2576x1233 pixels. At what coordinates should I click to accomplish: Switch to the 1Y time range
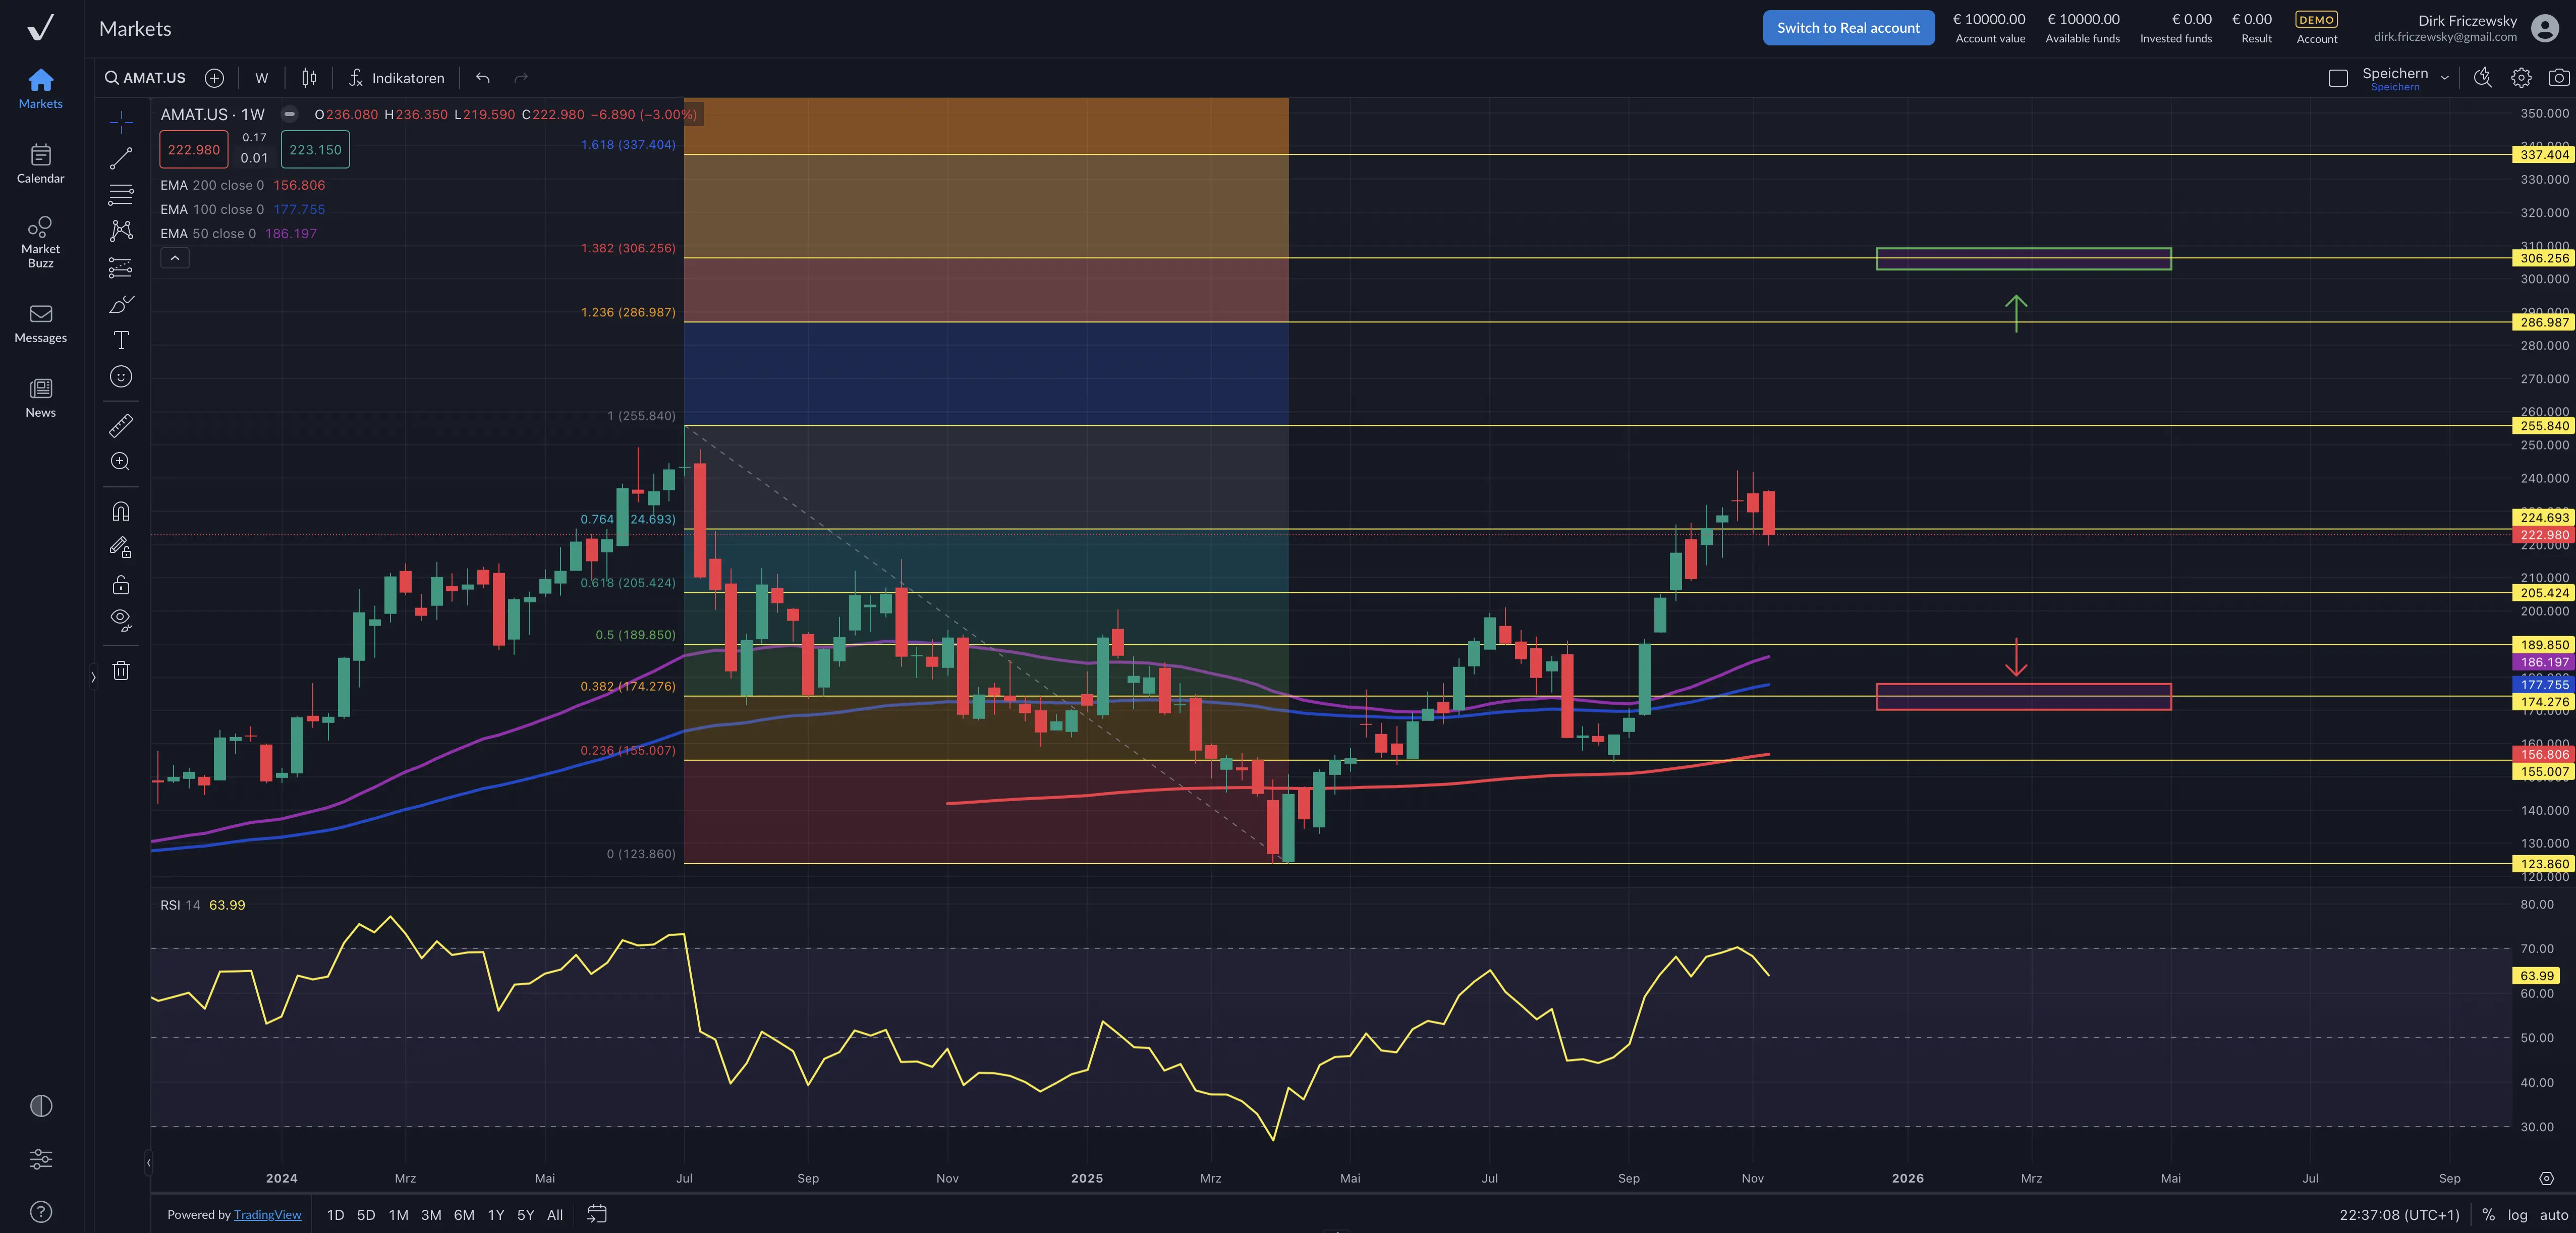point(495,1215)
